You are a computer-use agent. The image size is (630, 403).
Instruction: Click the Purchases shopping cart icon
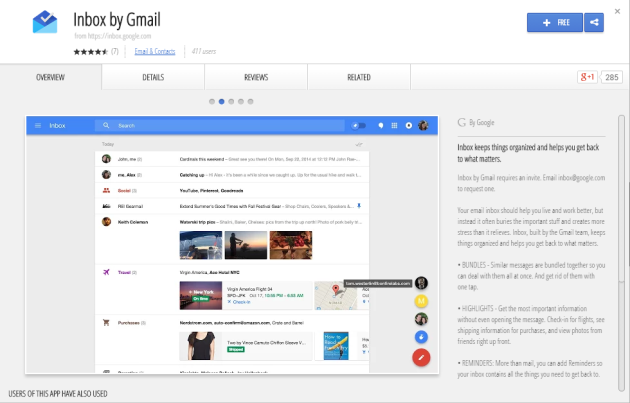[x=106, y=322]
